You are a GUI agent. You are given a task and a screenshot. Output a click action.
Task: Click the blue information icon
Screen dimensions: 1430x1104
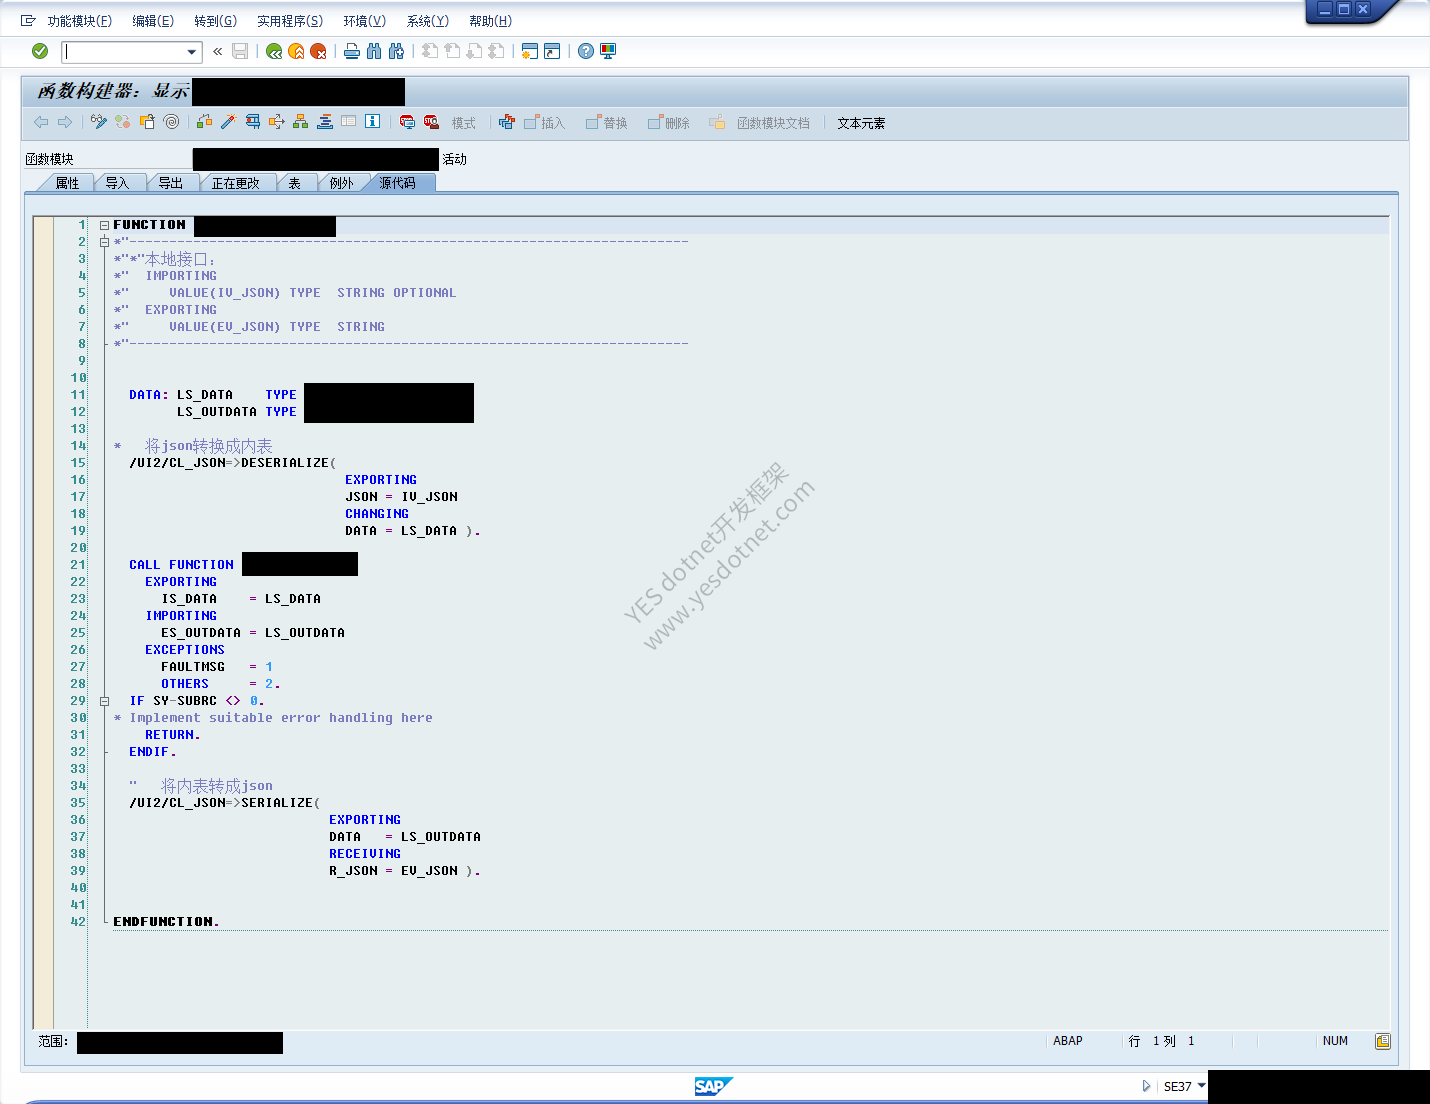372,122
